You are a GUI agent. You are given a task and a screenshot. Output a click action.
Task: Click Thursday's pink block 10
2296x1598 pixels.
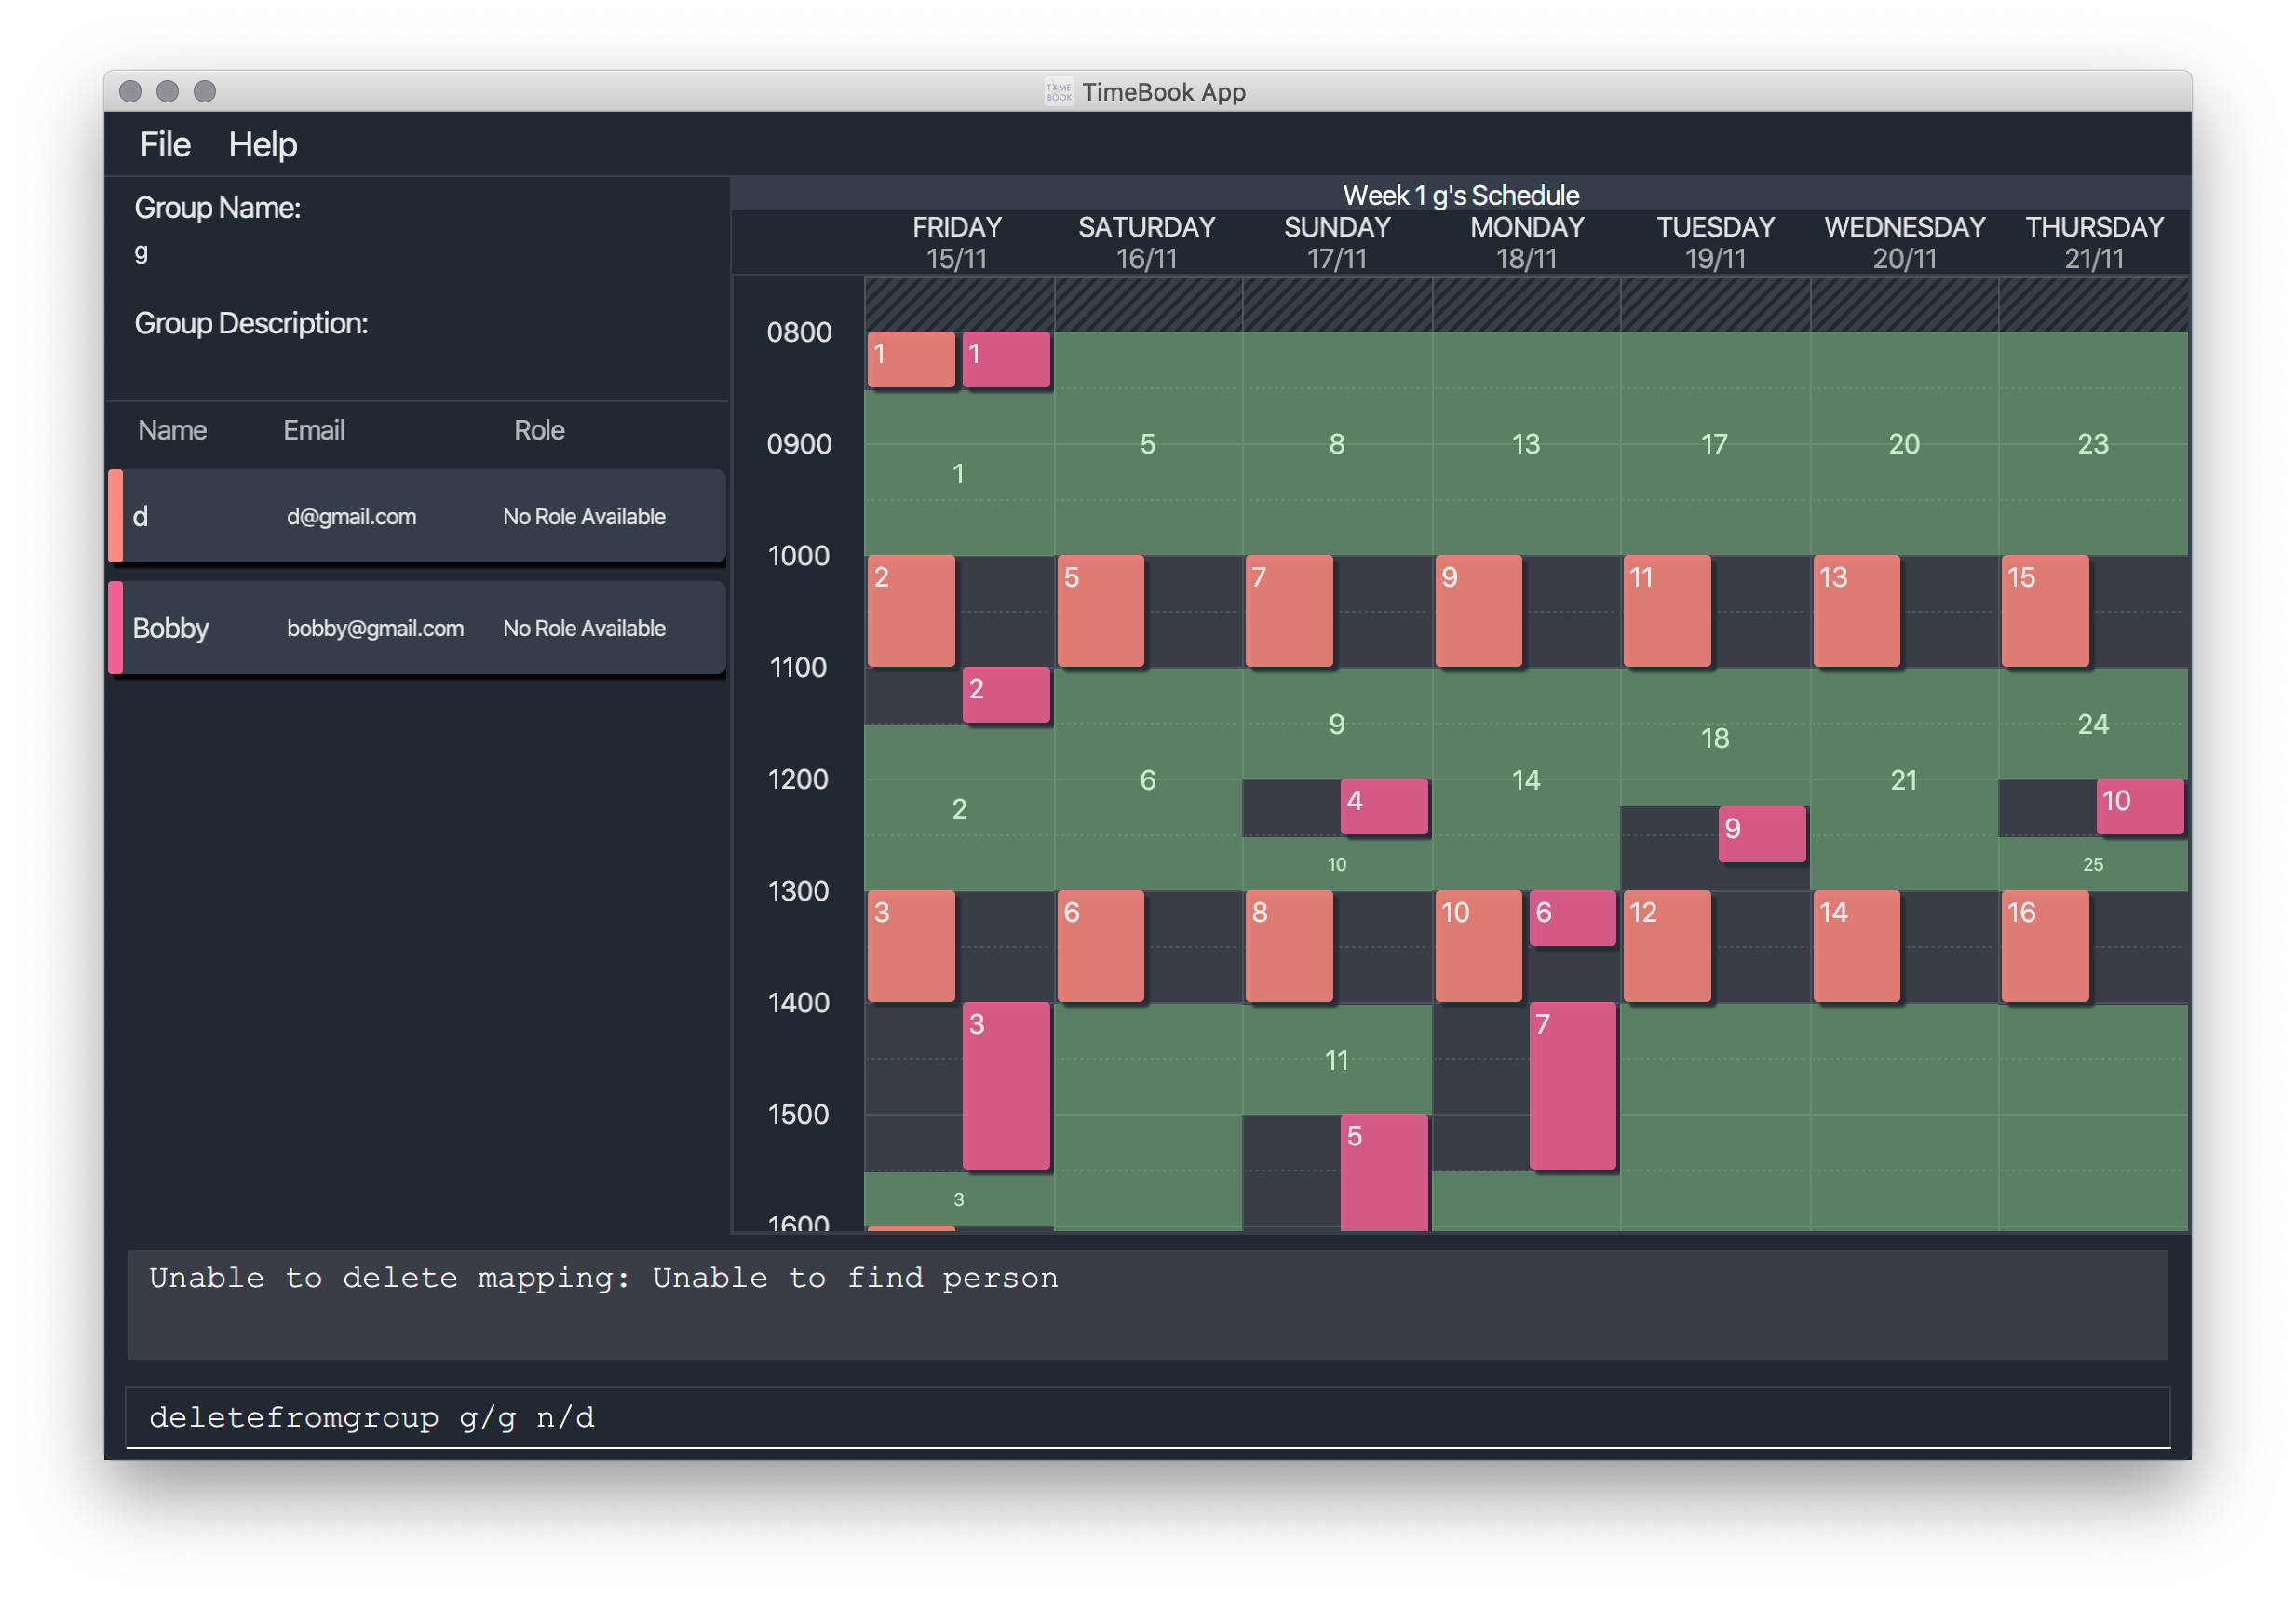click(2139, 806)
